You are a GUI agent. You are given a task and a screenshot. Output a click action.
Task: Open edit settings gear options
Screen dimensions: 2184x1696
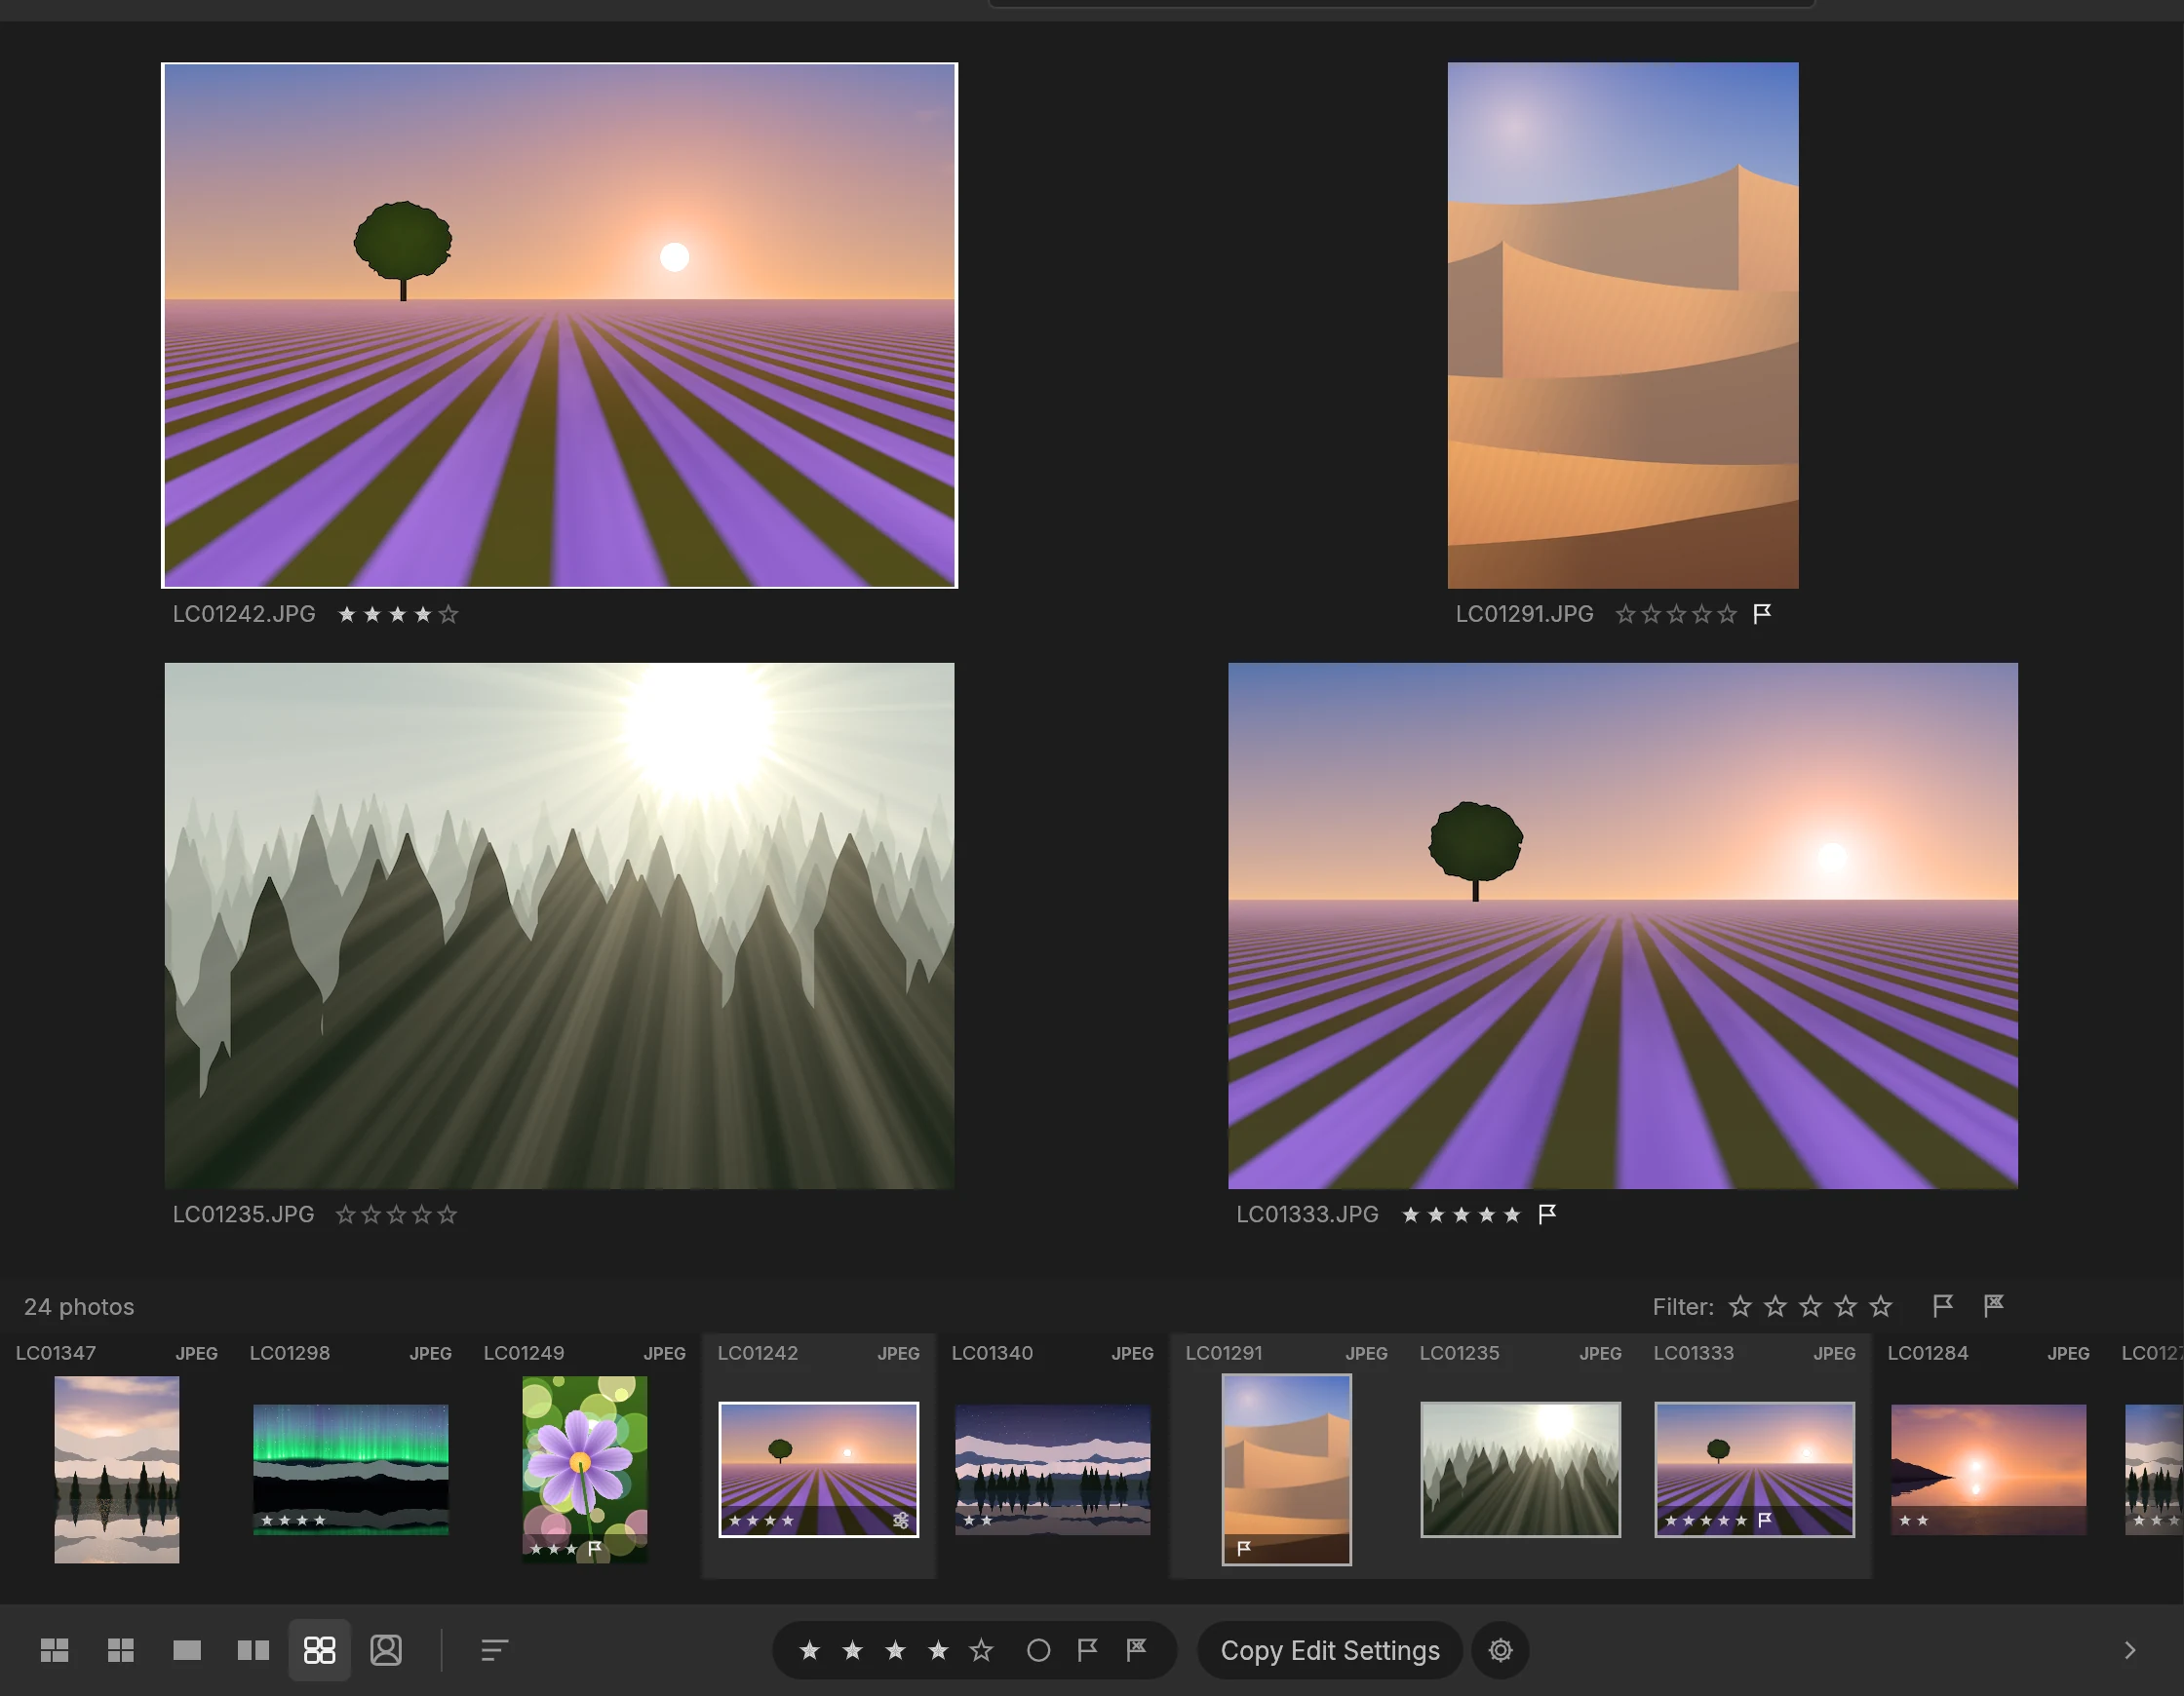tap(1500, 1650)
